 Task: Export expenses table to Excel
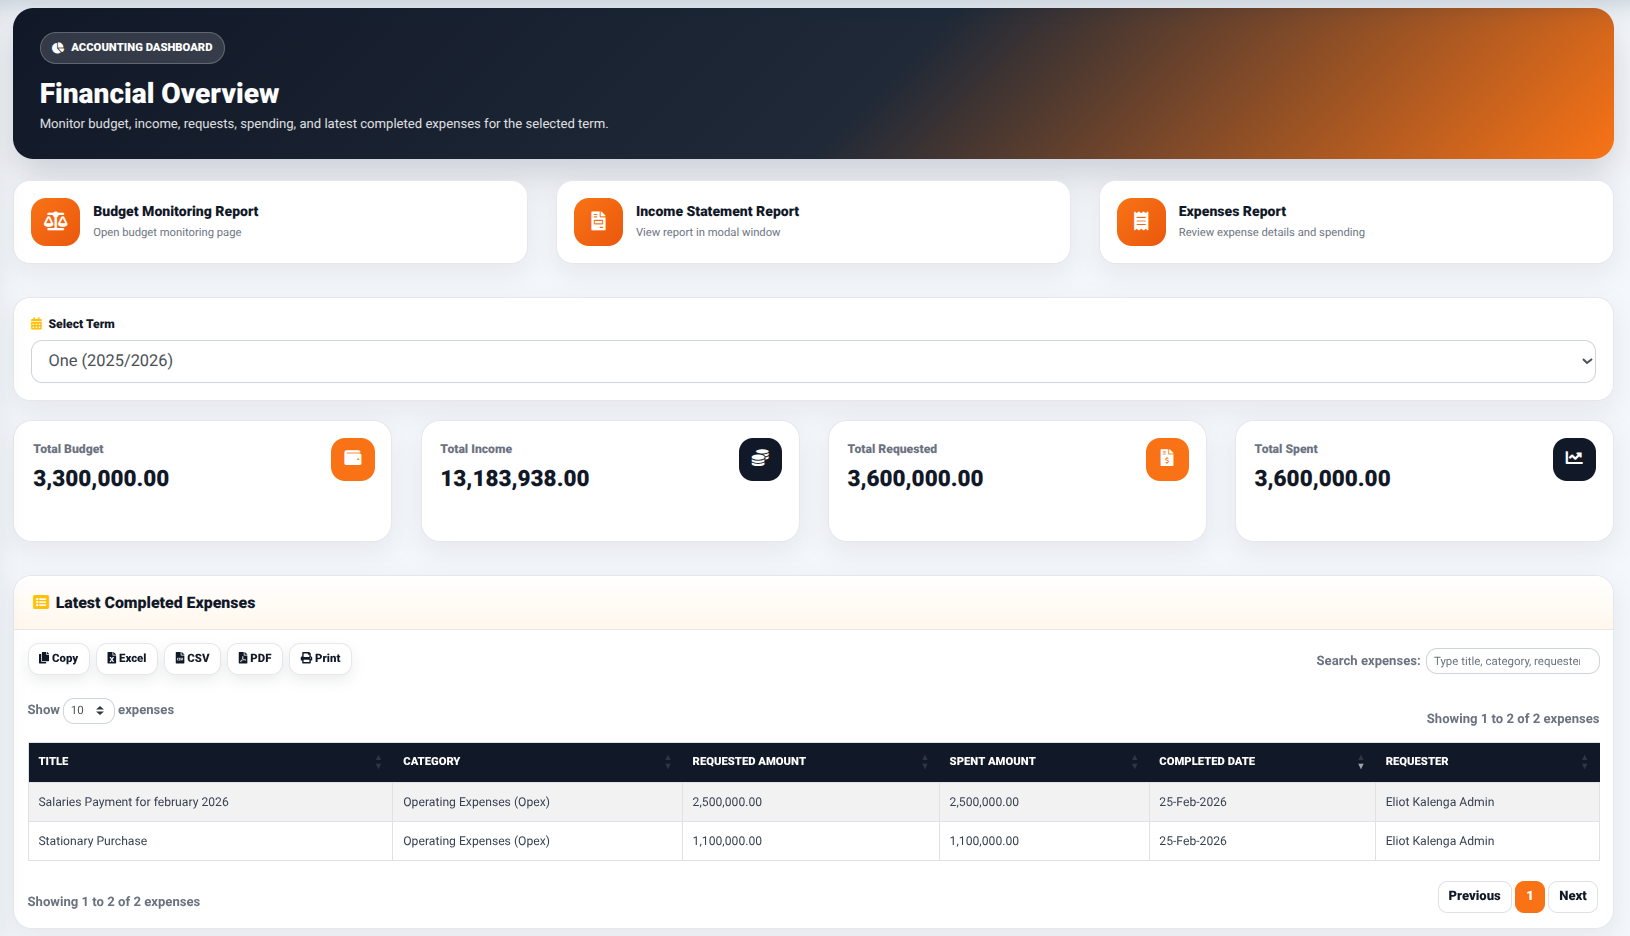127,658
